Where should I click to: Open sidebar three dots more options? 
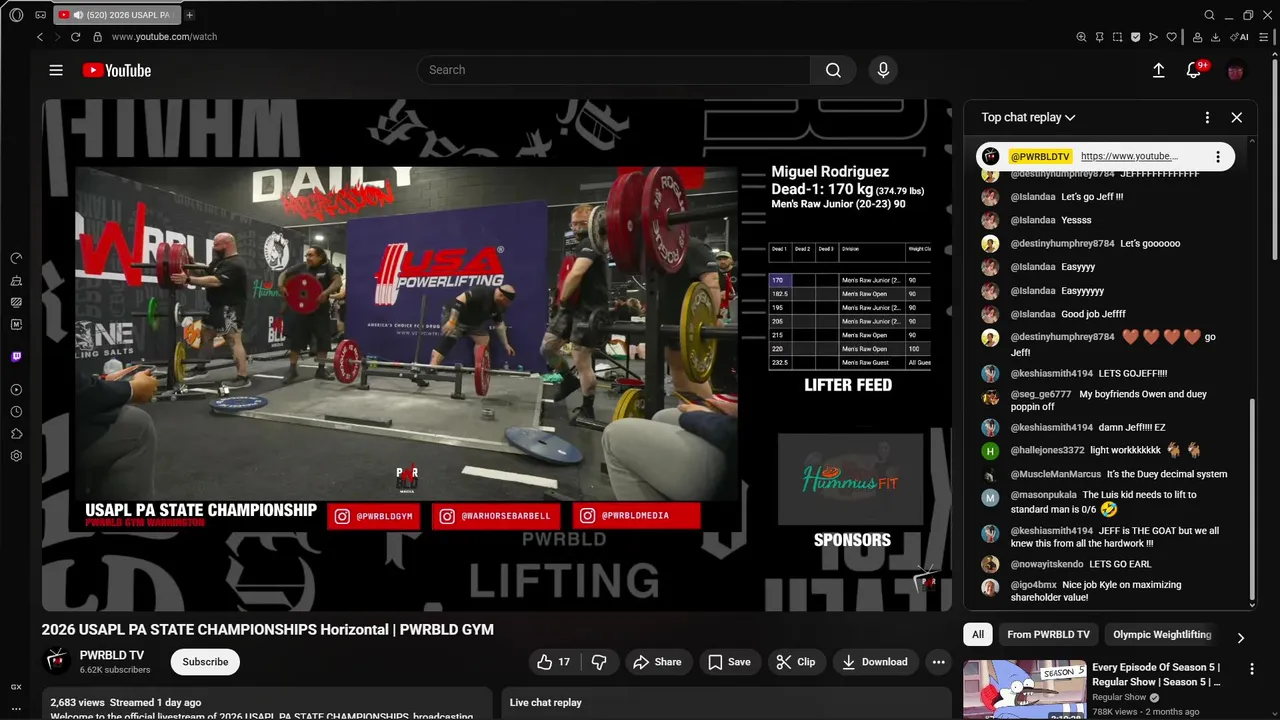(16, 708)
